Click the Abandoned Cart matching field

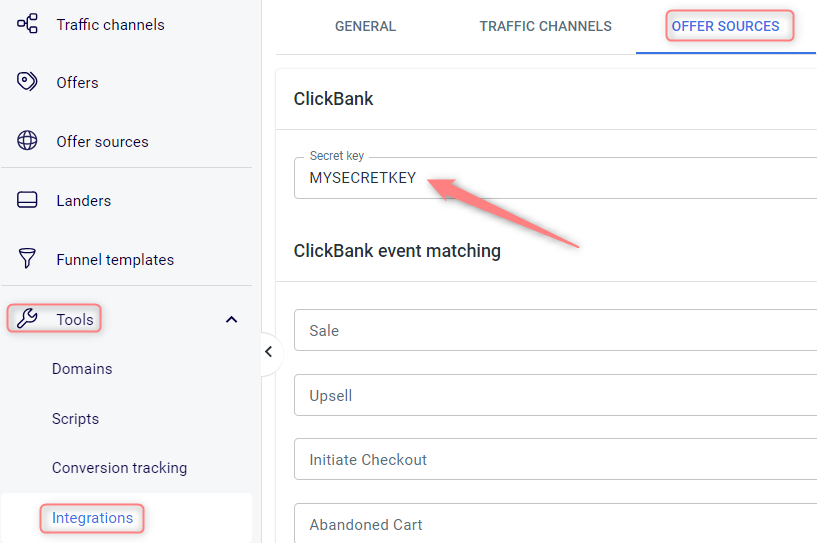(x=555, y=523)
